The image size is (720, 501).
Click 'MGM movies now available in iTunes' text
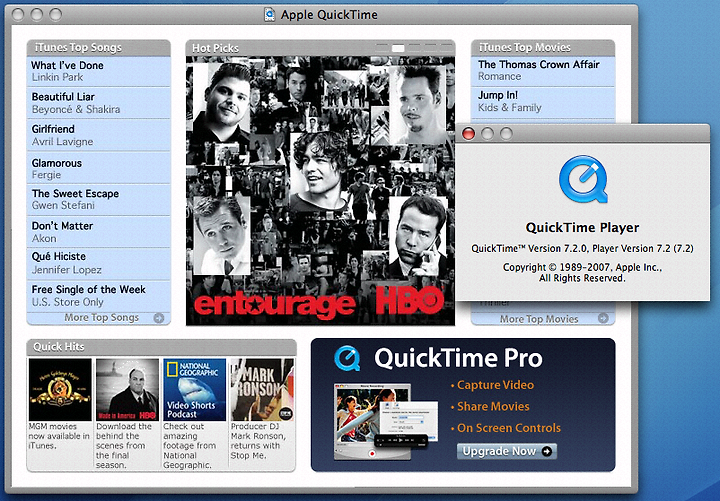(59, 436)
